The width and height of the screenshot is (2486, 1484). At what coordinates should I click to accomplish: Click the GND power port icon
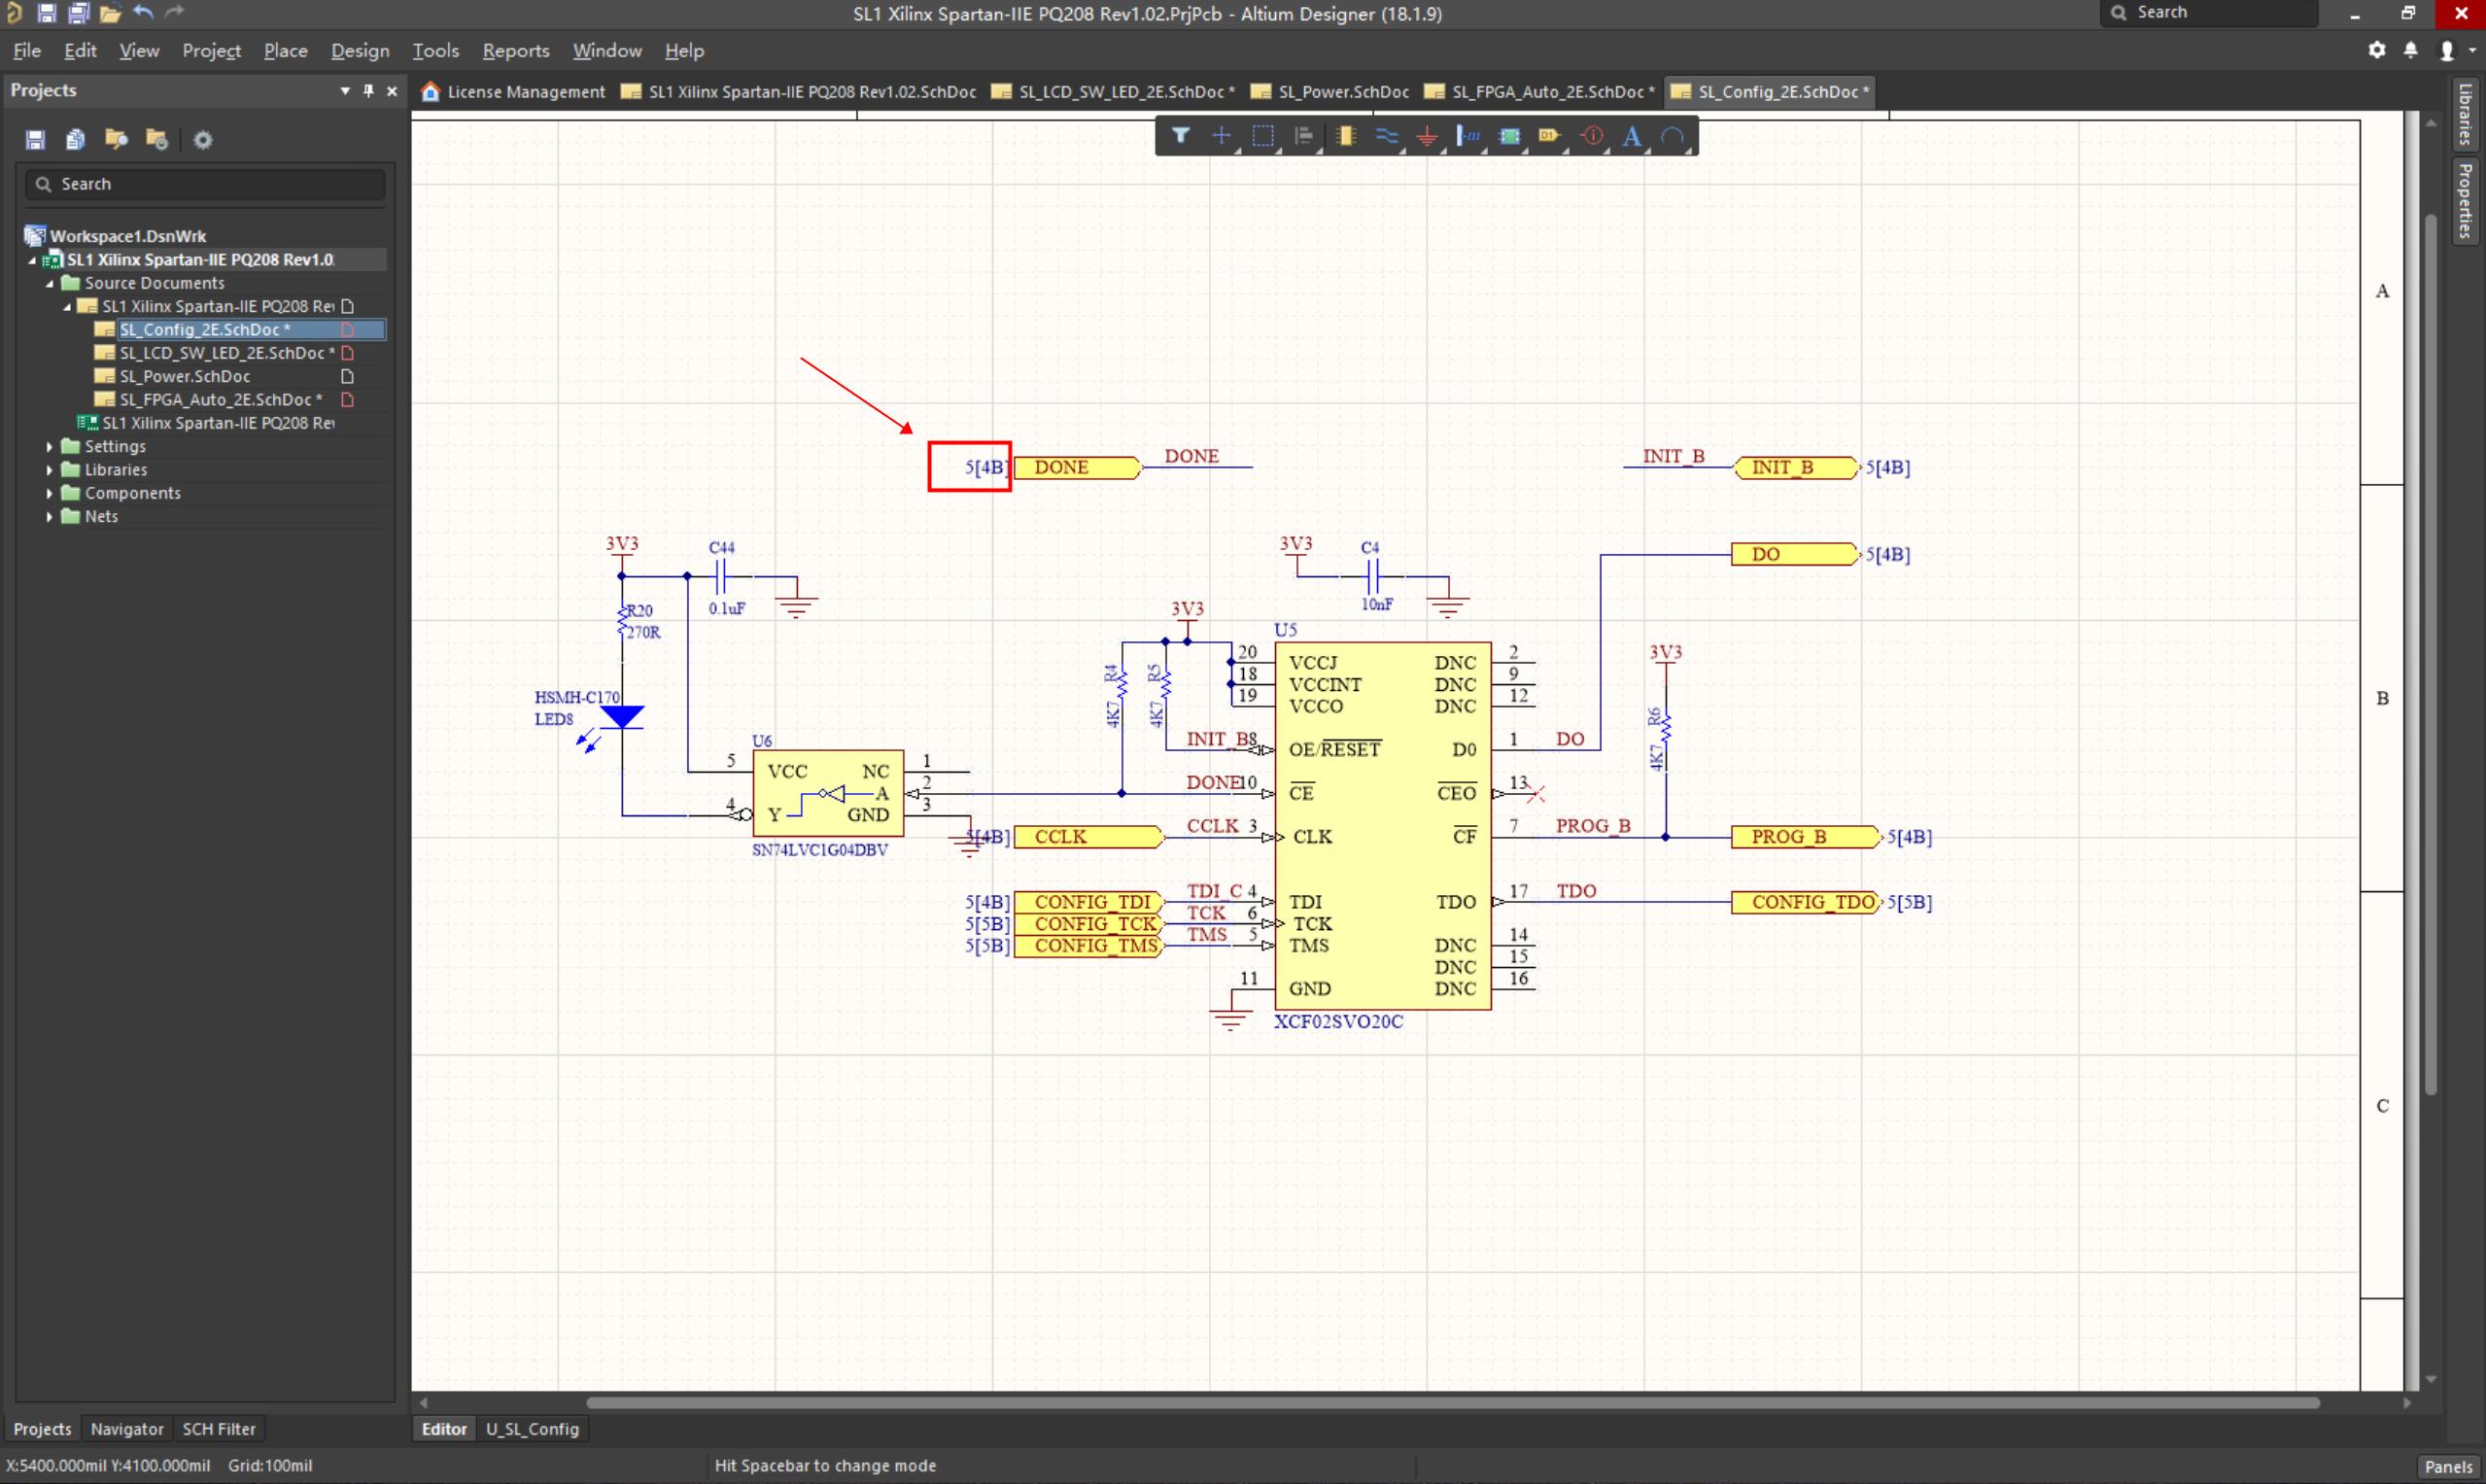(1427, 136)
